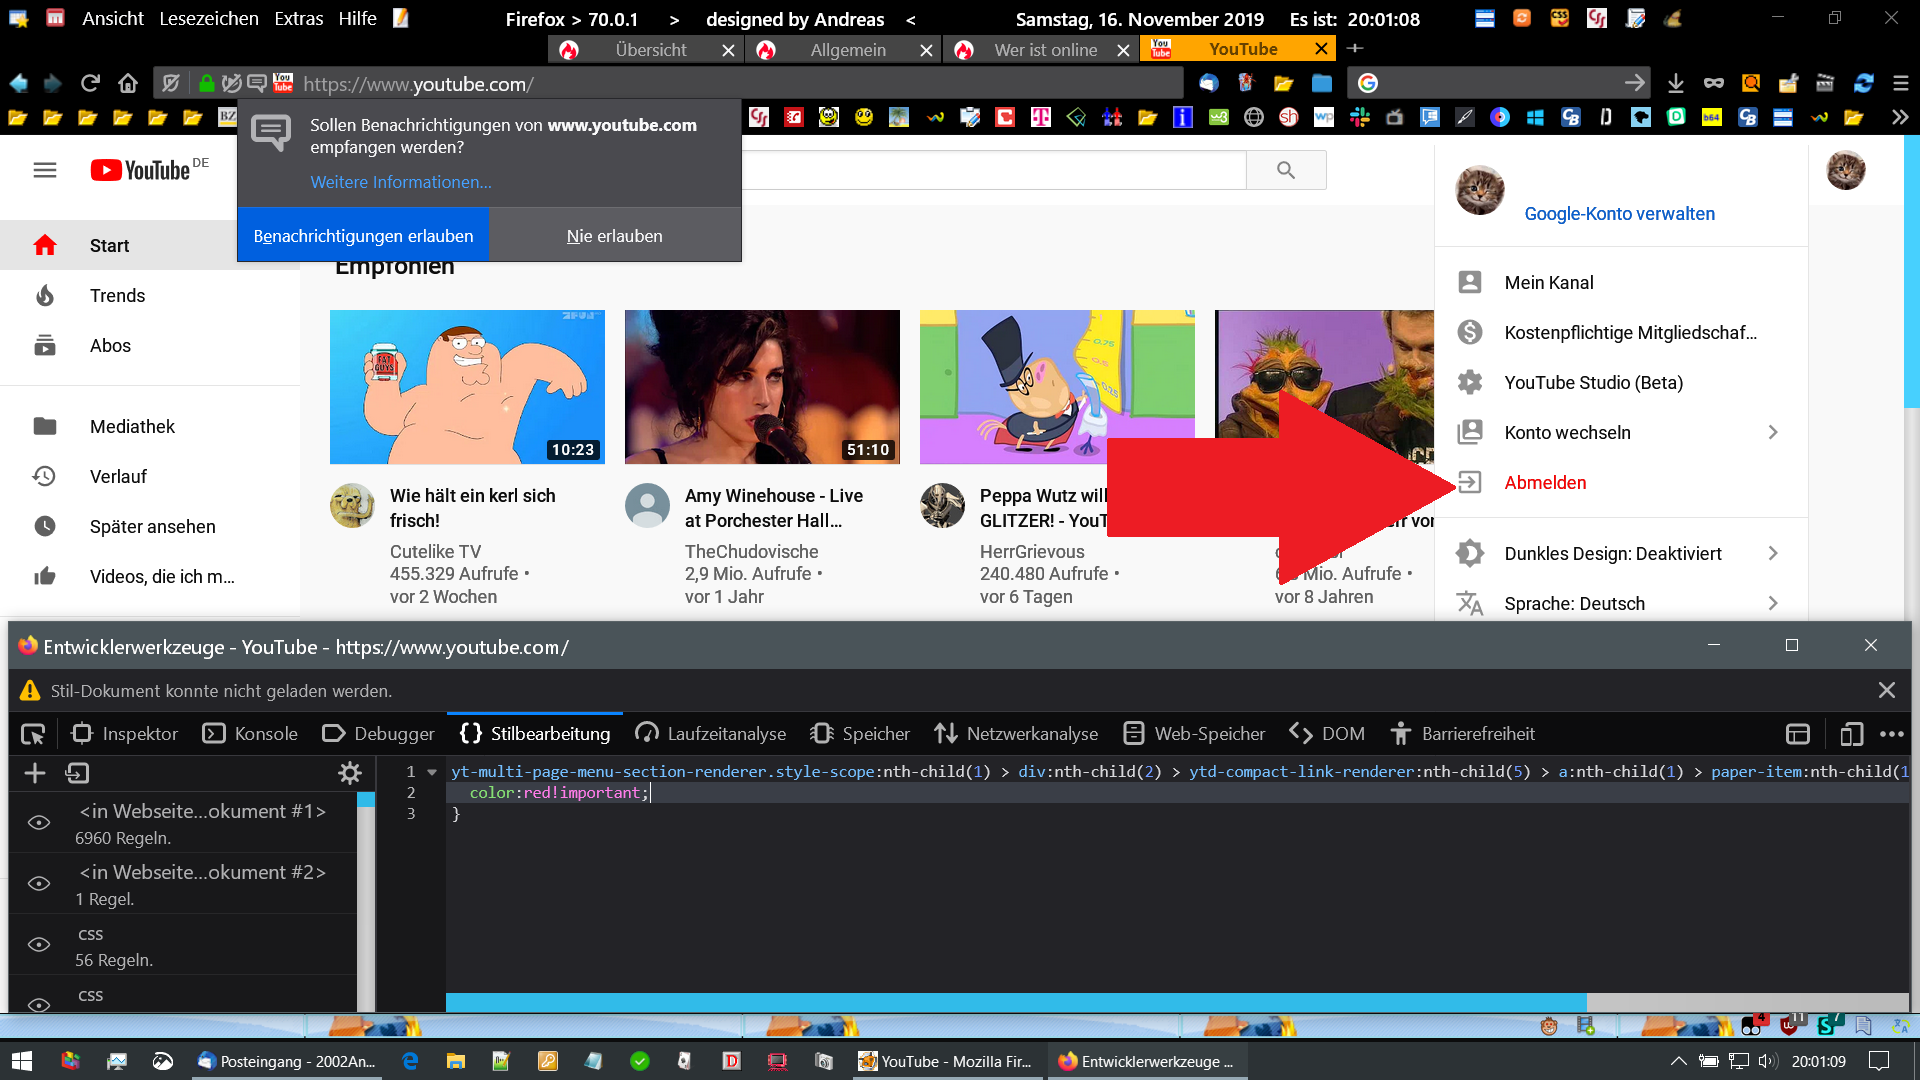Click the YouTube search magnifier button
Image resolution: width=1920 pixels, height=1080 pixels.
(1286, 170)
